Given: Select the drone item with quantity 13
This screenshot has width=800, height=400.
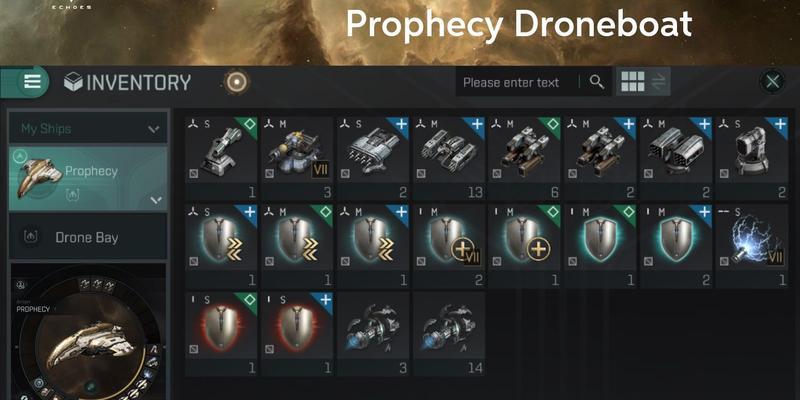Looking at the screenshot, I should coord(449,158).
